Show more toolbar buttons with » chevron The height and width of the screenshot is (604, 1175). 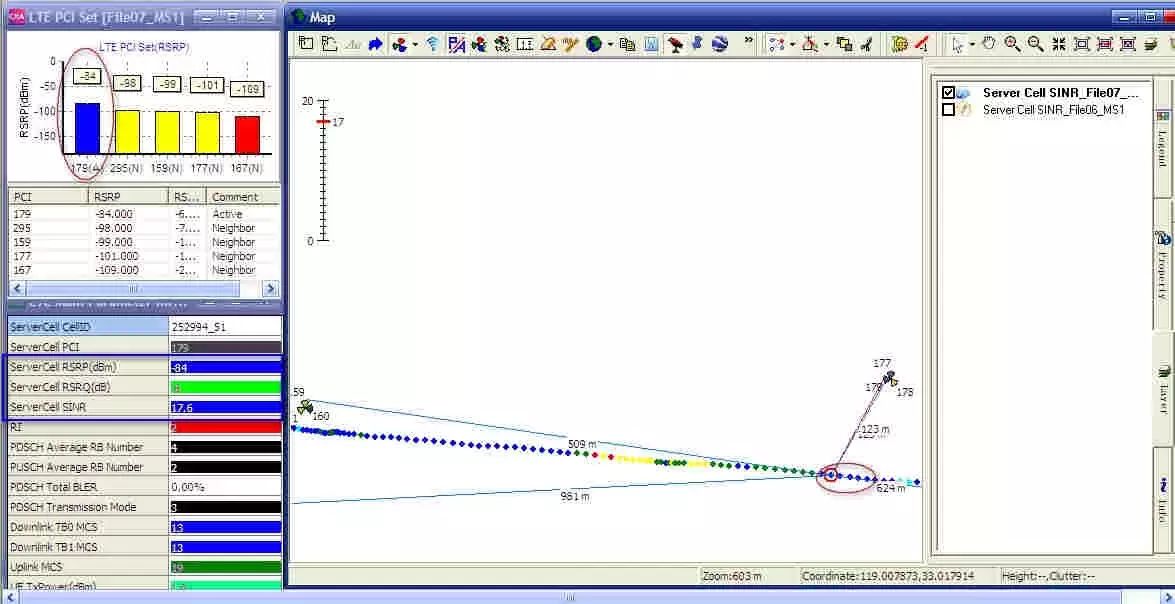748,40
